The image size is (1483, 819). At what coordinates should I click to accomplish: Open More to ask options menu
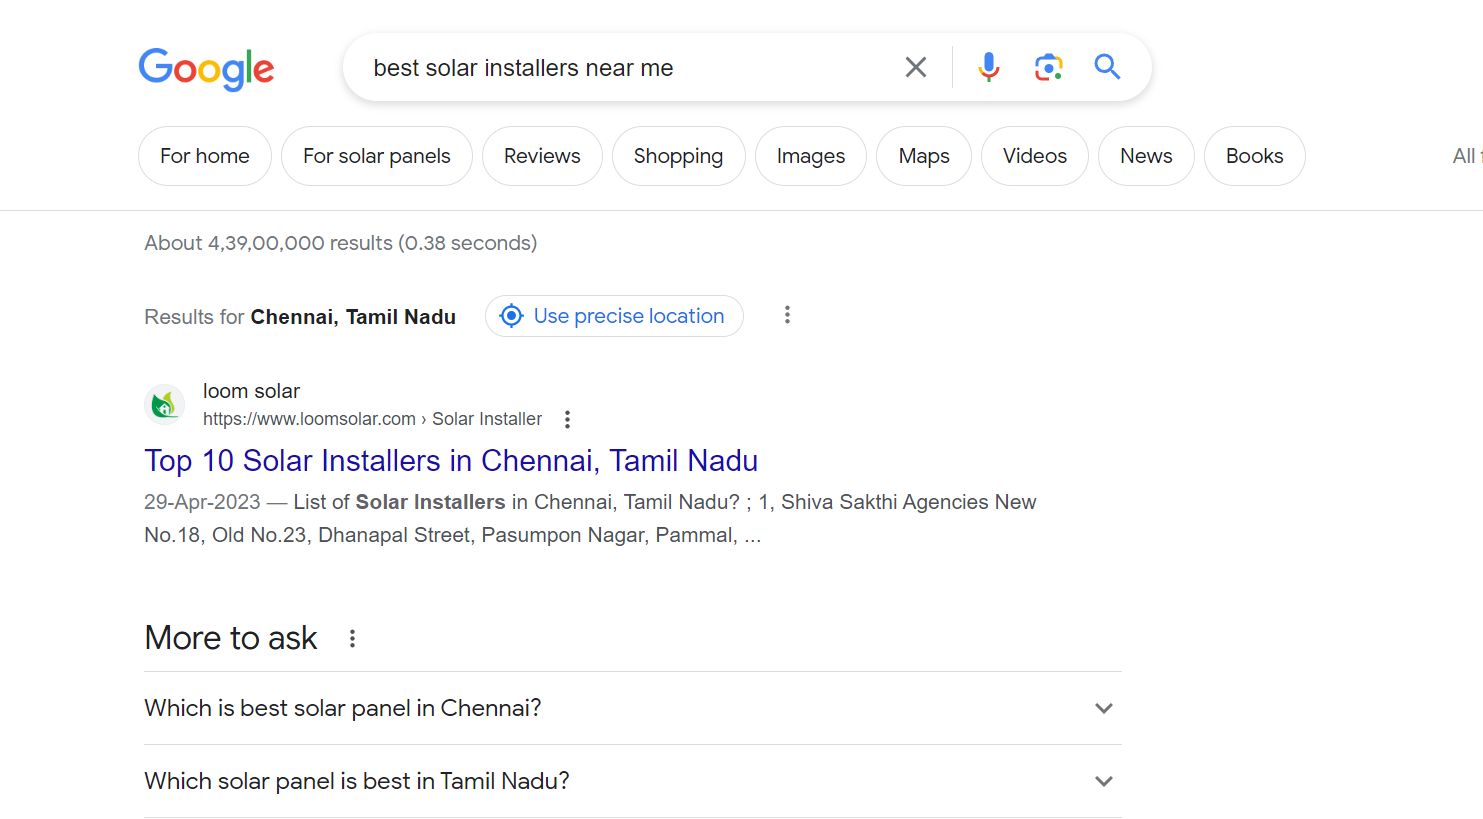[x=352, y=638]
